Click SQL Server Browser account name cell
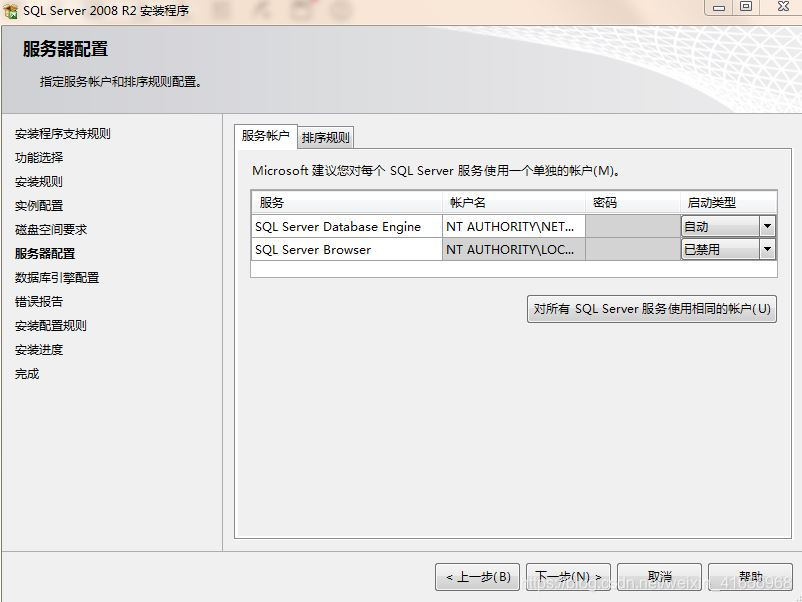This screenshot has width=802, height=602. coord(514,249)
